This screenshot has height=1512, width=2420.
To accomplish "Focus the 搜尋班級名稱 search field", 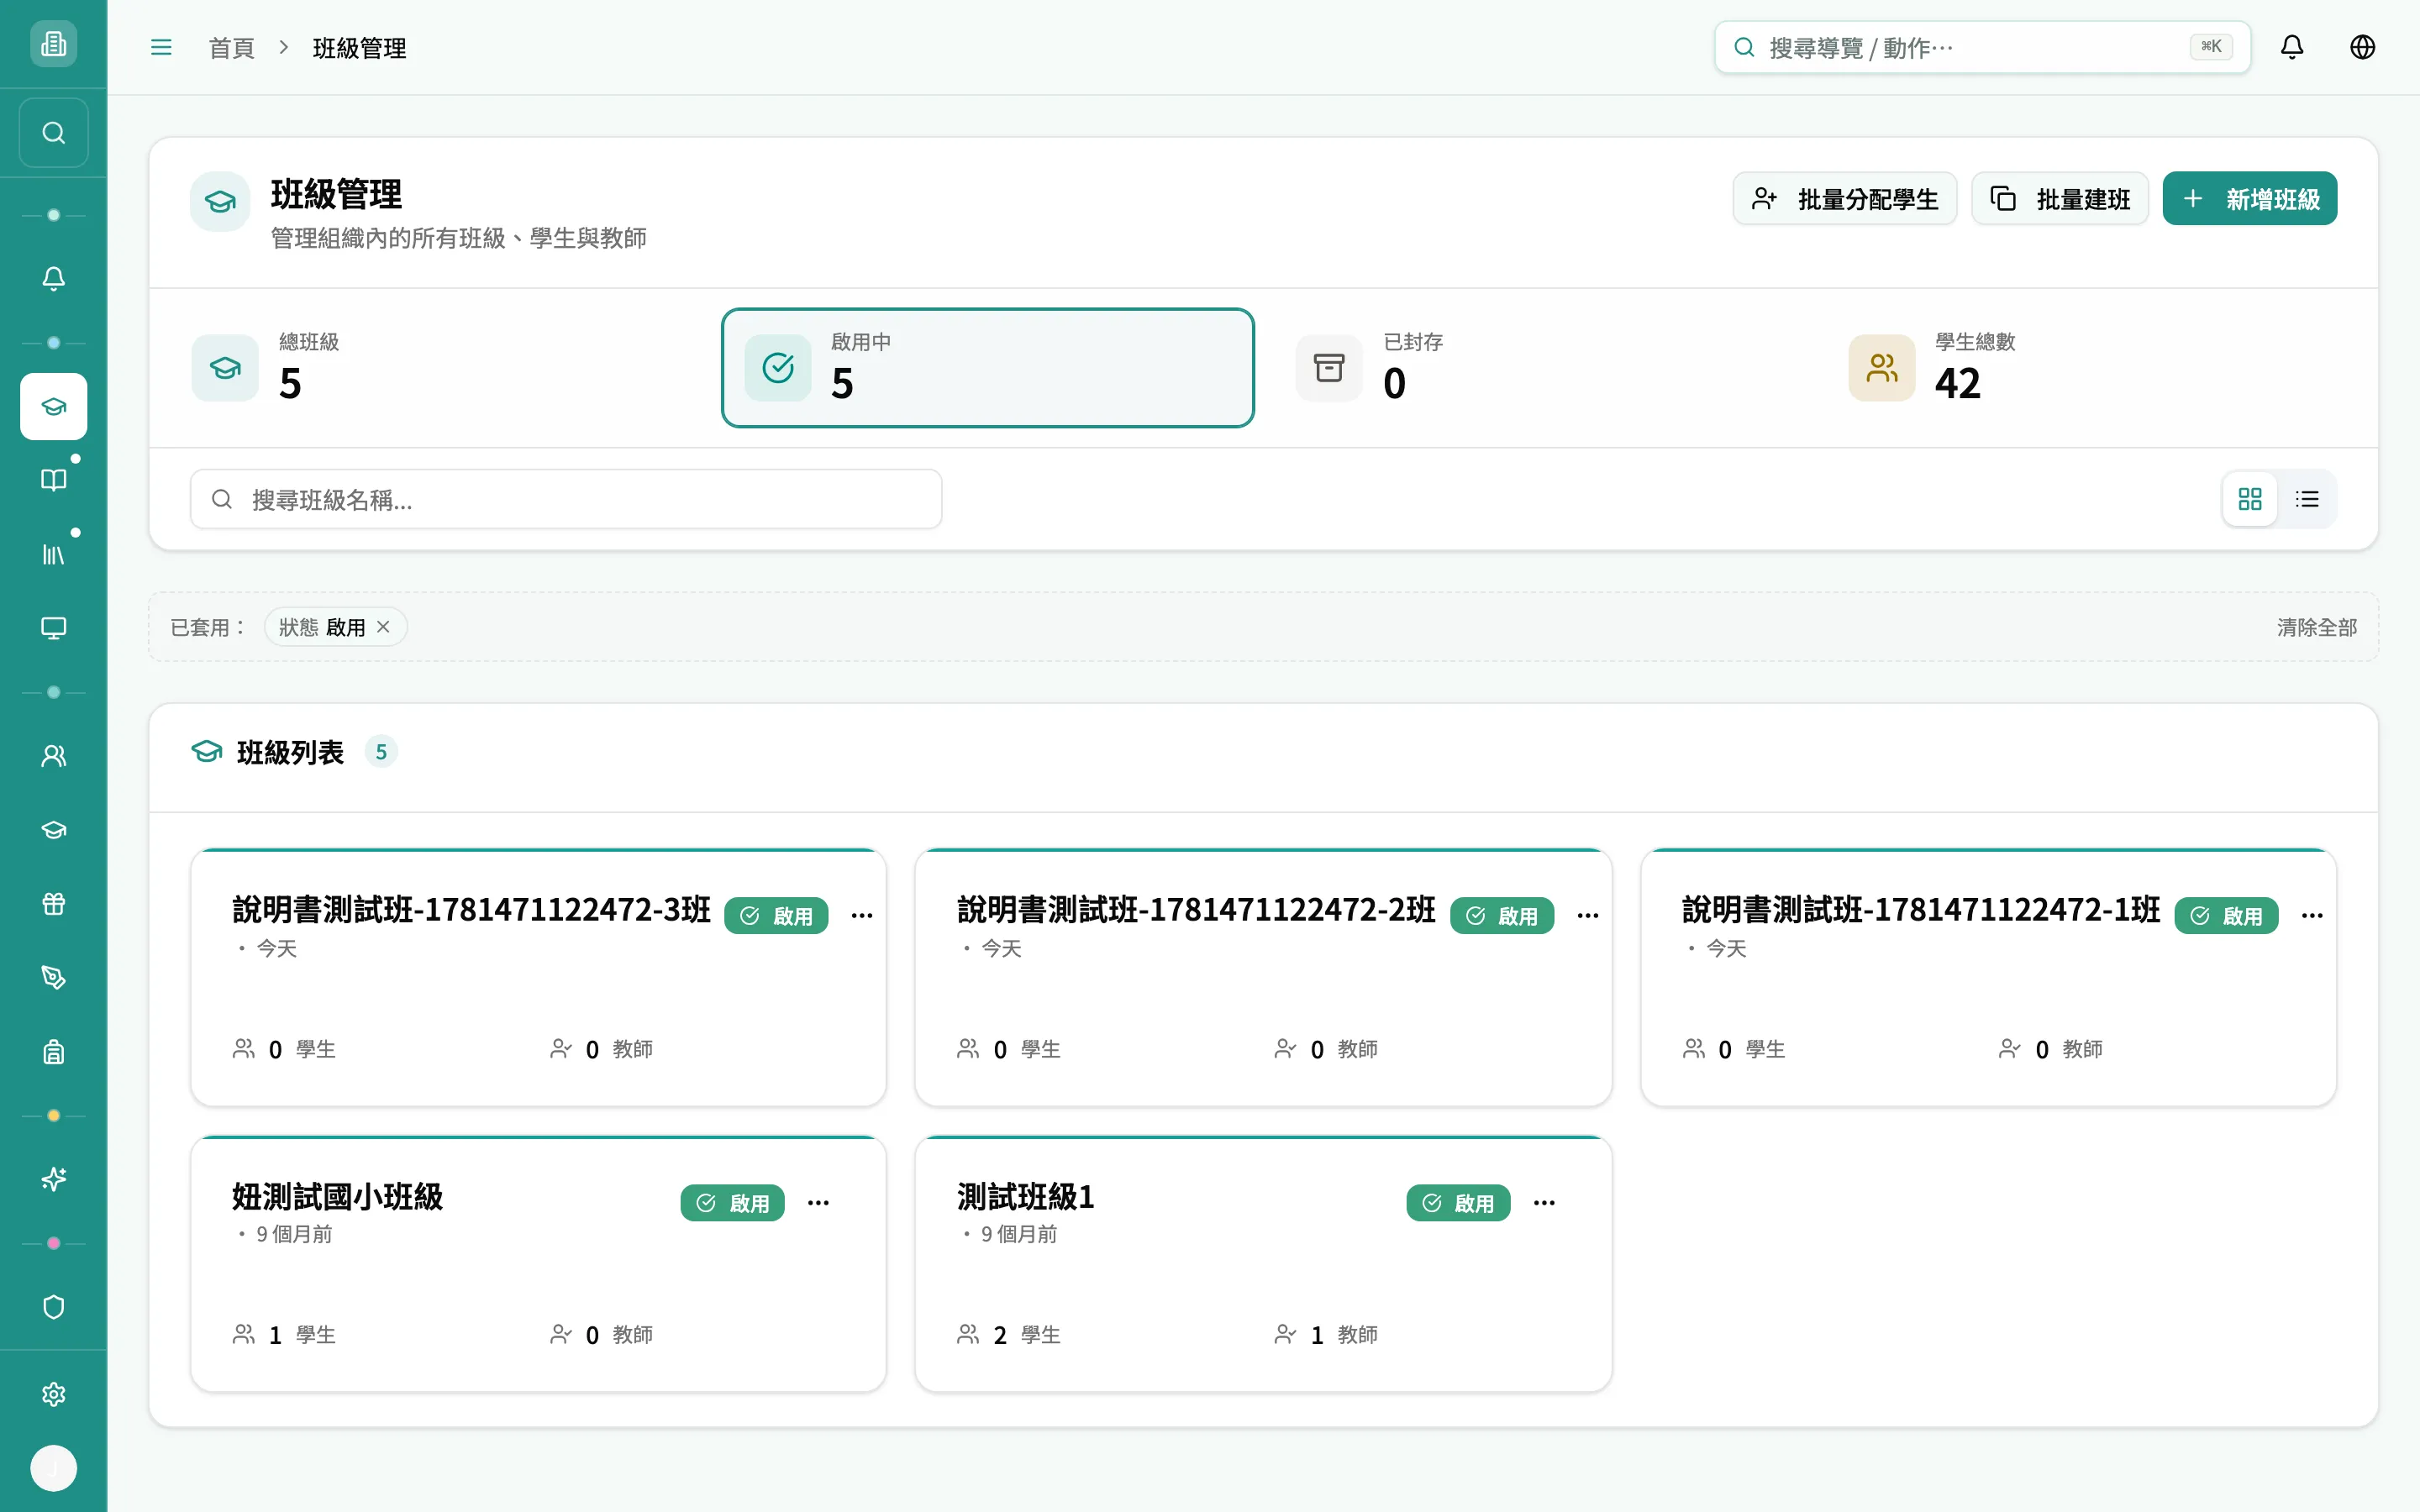I will [x=566, y=499].
